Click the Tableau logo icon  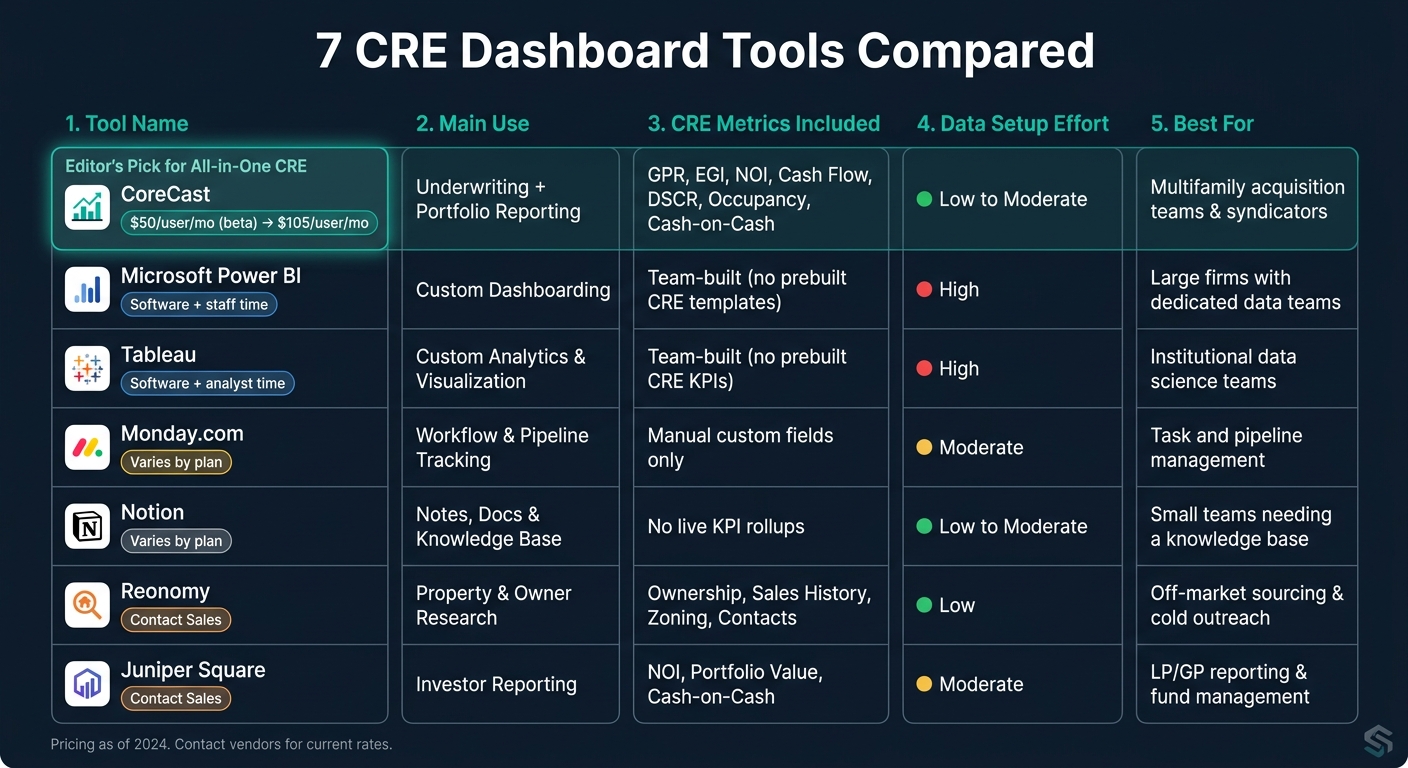[x=87, y=369]
